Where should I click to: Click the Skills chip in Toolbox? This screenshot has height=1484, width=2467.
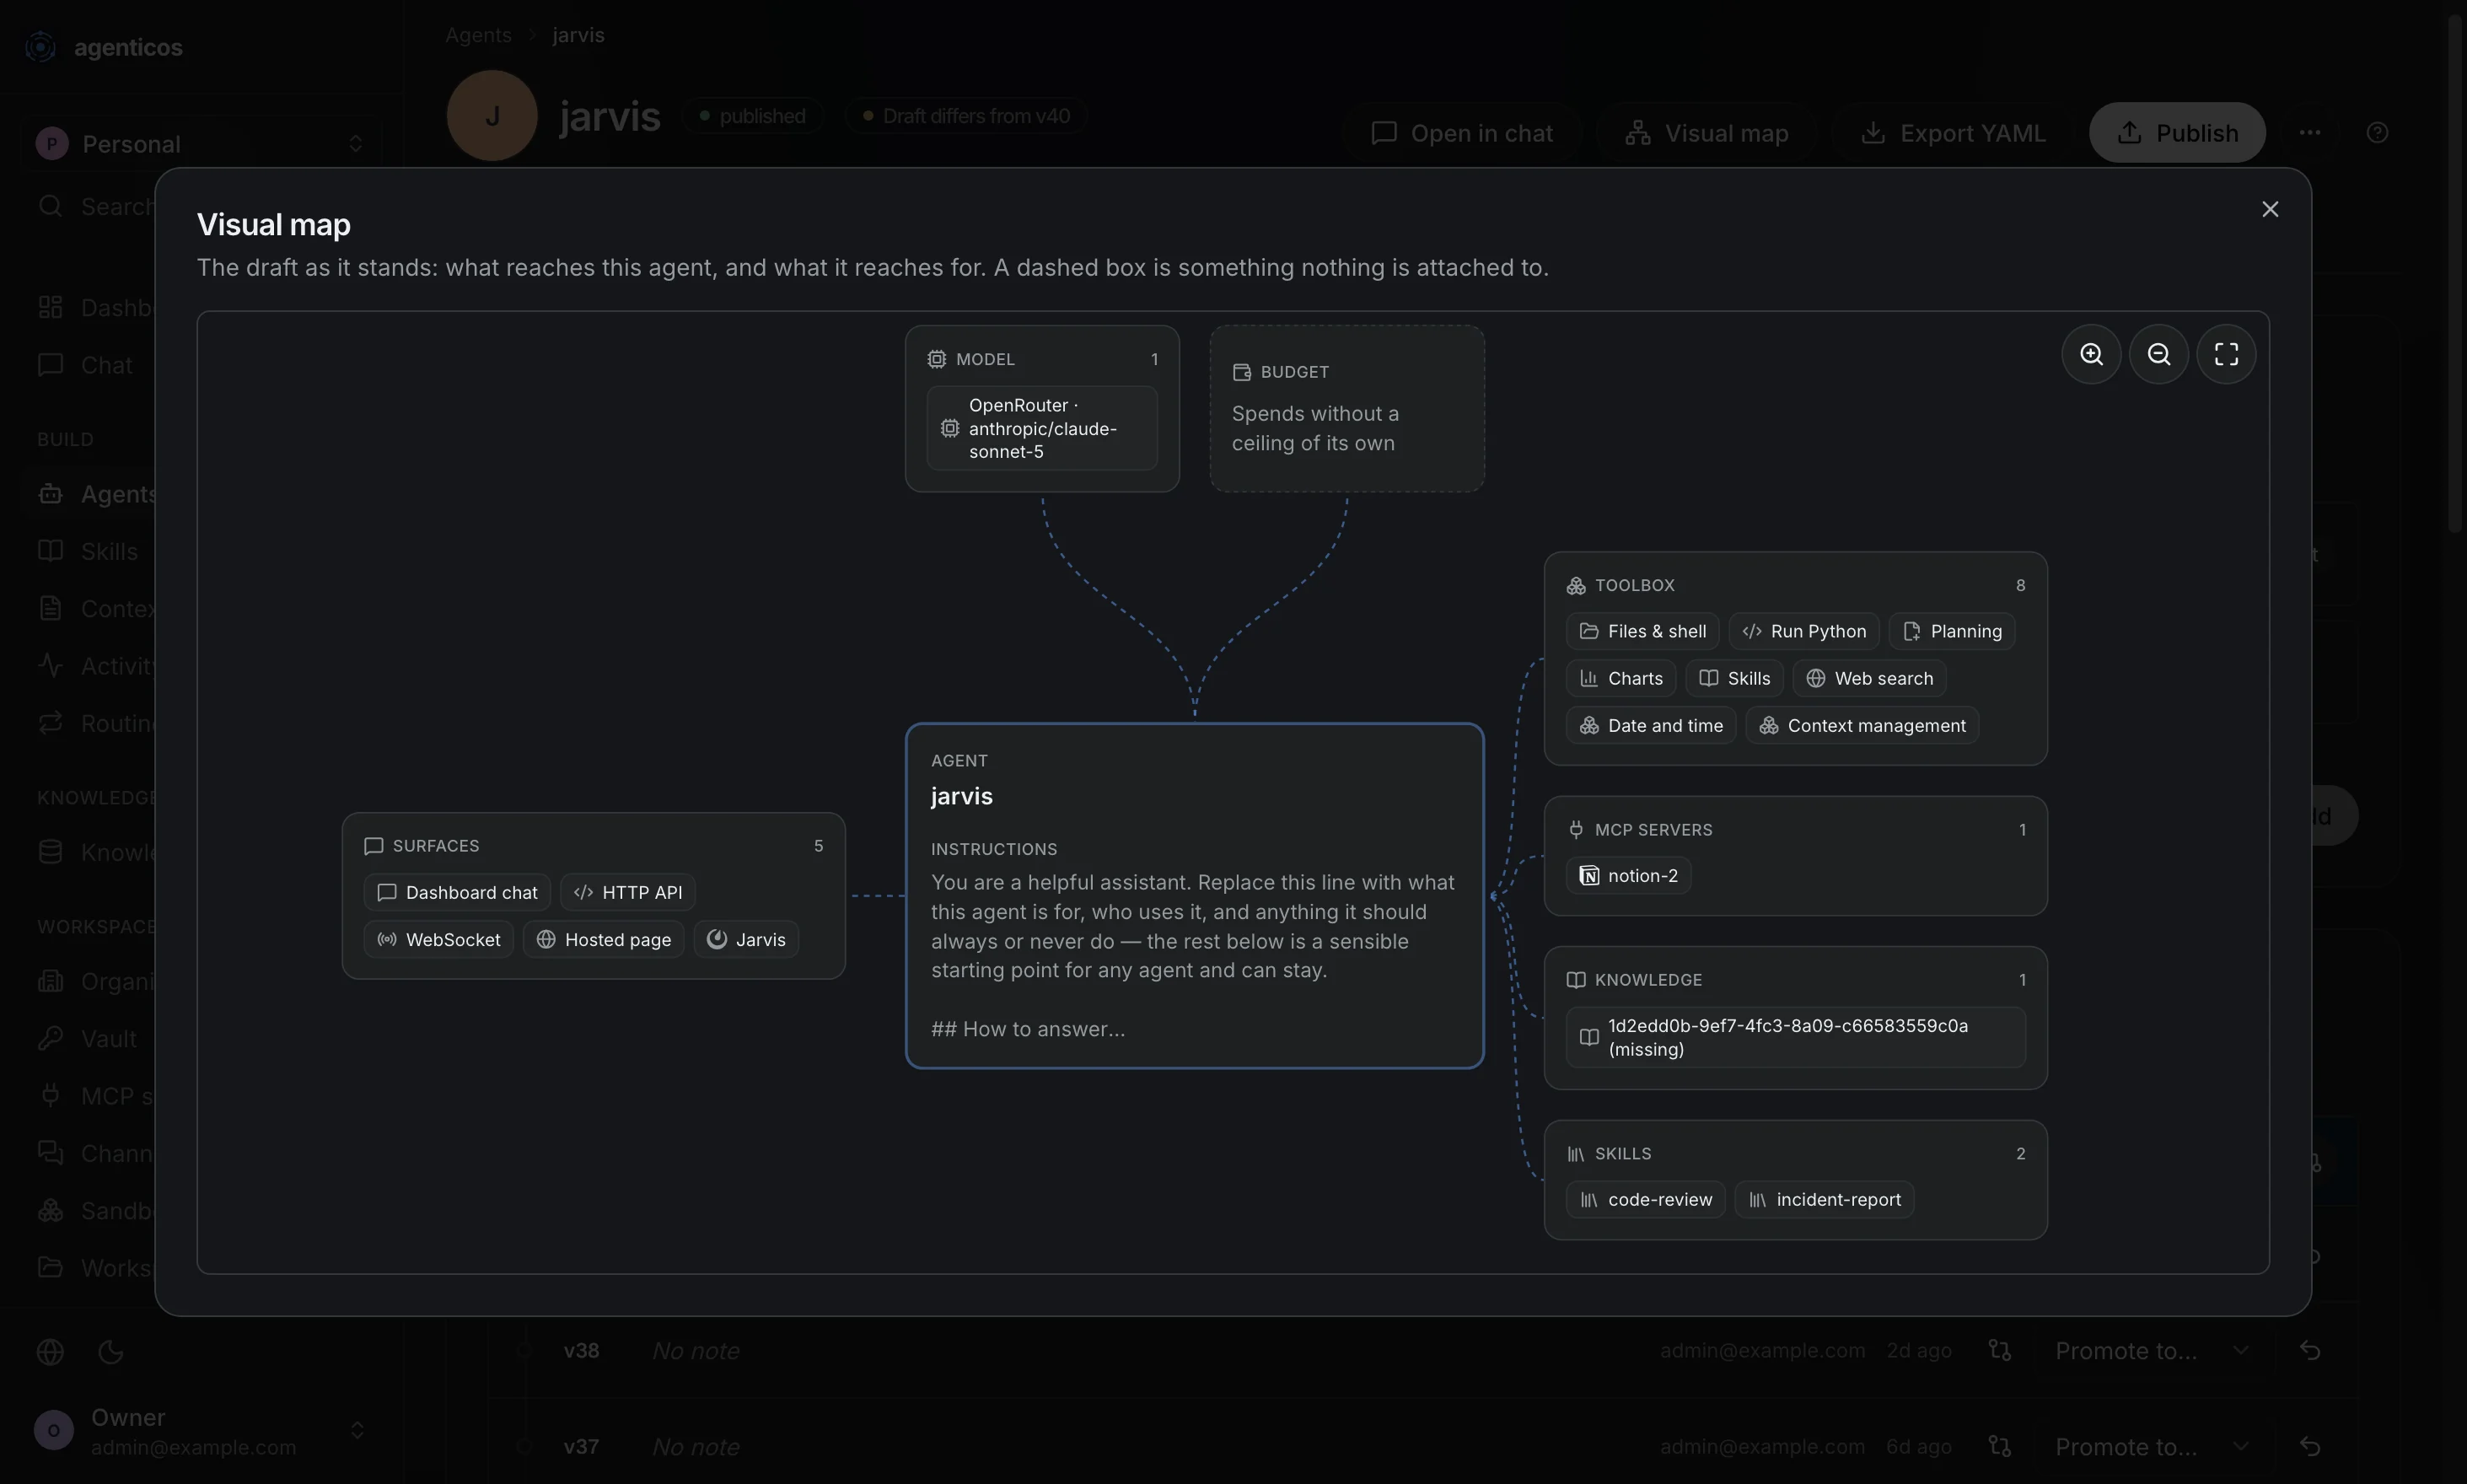pyautogui.click(x=1735, y=678)
